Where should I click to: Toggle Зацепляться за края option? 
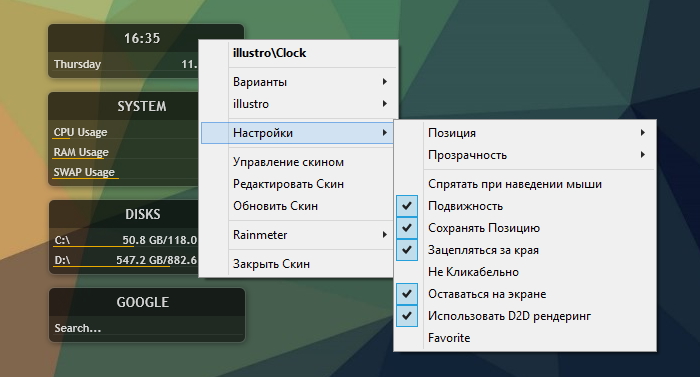pyautogui.click(x=525, y=250)
